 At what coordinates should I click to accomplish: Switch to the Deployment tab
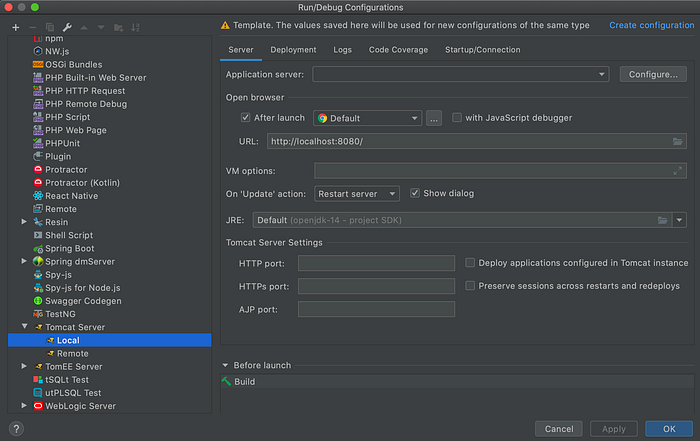click(x=293, y=50)
